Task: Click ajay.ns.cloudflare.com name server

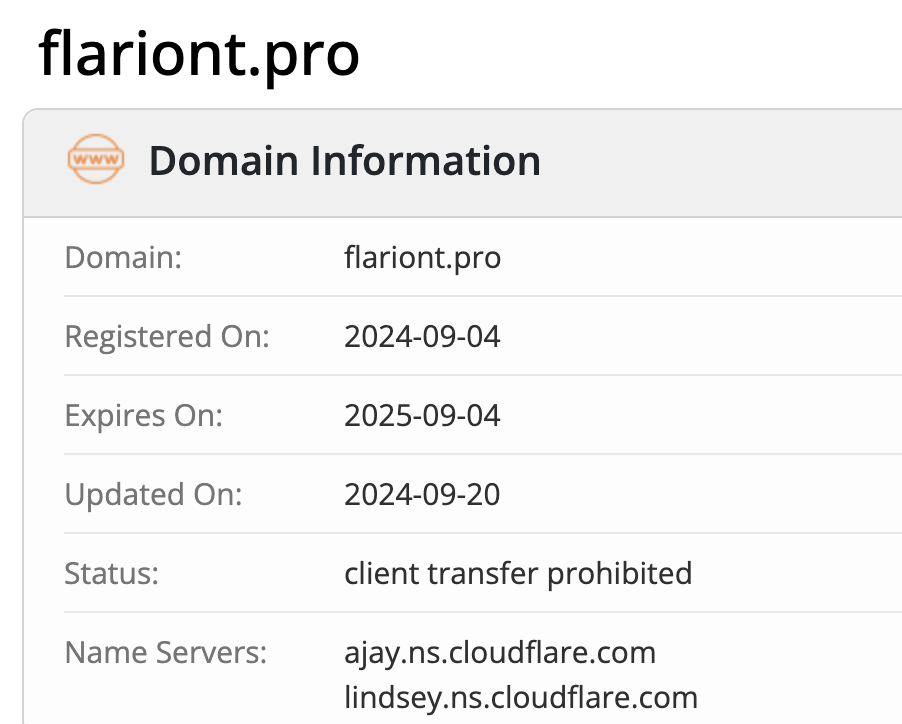Action: click(500, 653)
